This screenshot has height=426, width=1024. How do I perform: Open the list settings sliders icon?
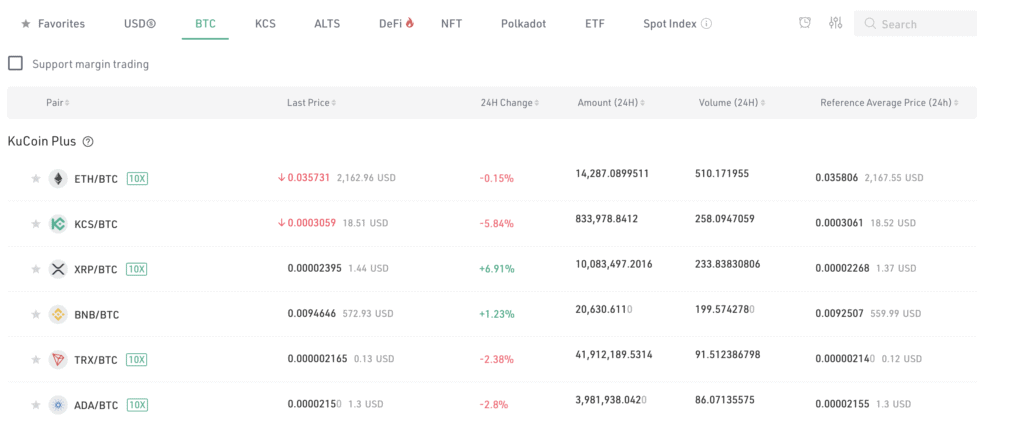(835, 23)
